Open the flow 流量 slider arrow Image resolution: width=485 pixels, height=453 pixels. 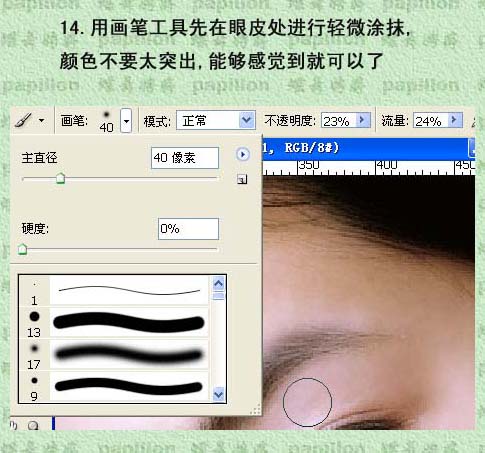point(454,120)
